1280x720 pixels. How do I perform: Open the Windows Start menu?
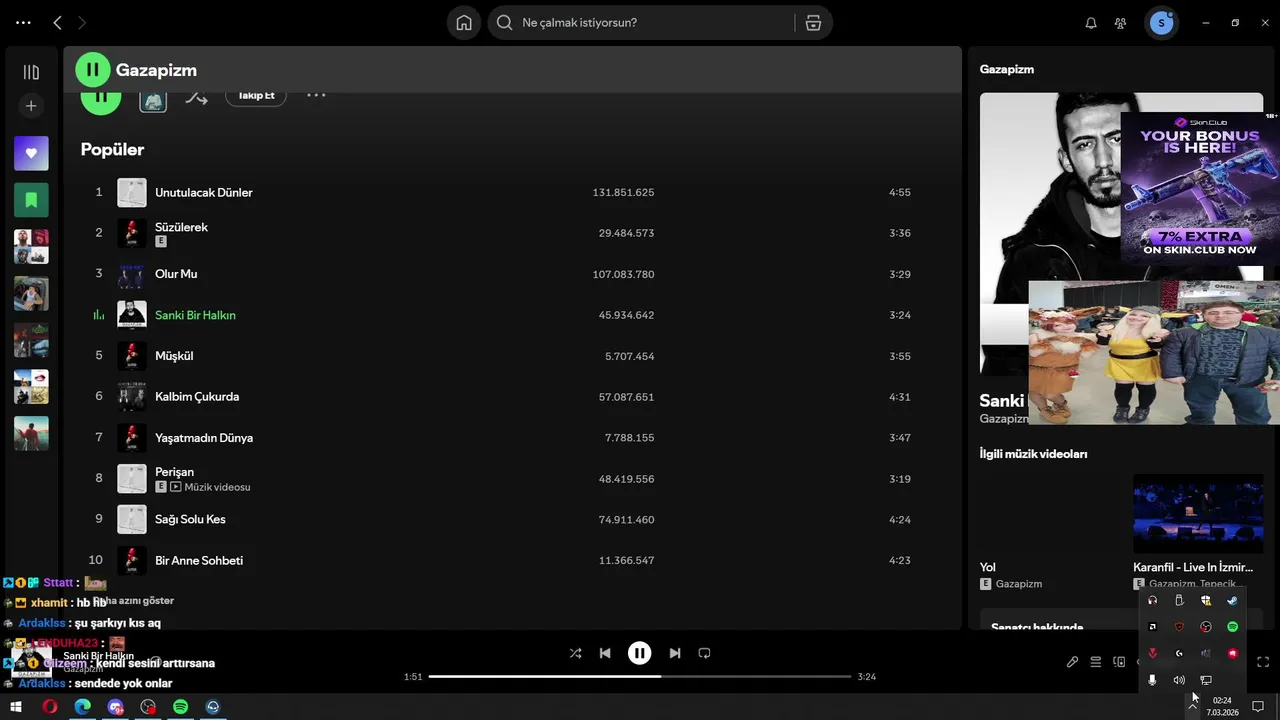tap(16, 707)
